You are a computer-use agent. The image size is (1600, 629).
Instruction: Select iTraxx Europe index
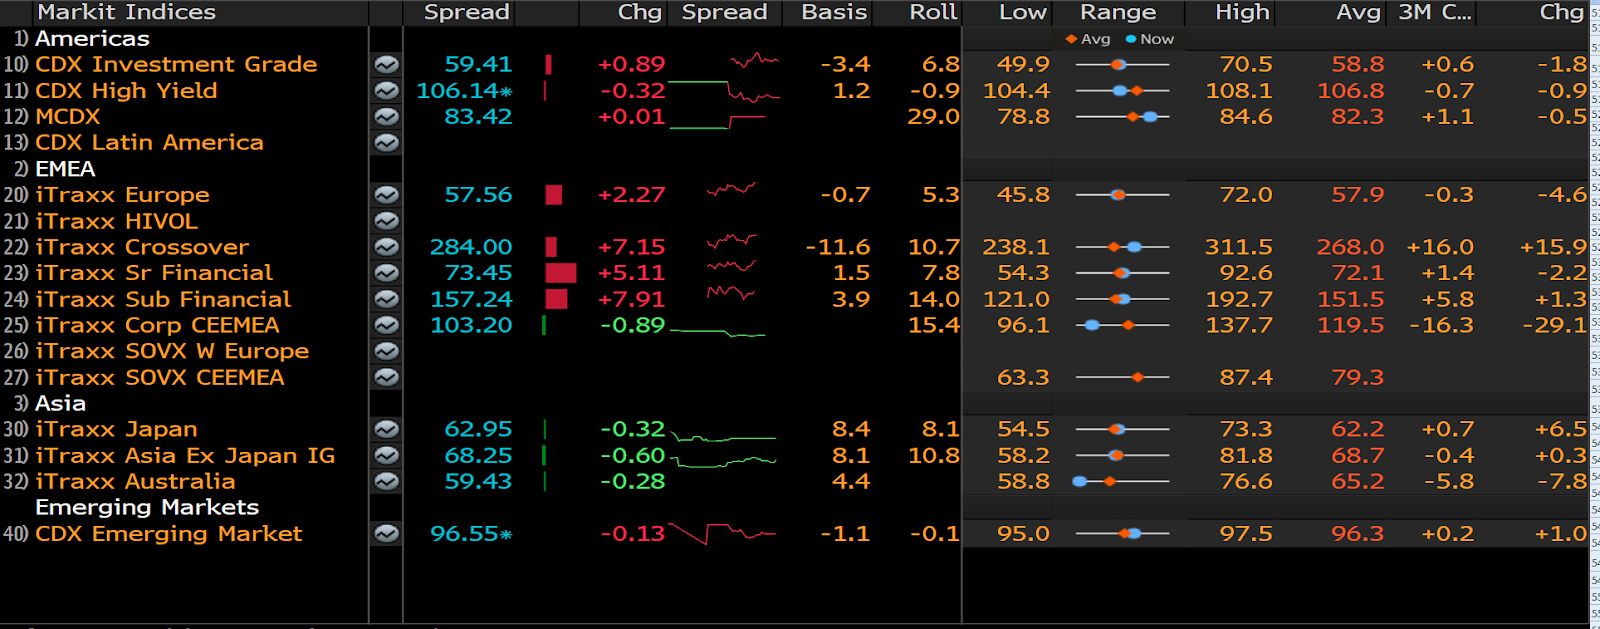point(122,194)
